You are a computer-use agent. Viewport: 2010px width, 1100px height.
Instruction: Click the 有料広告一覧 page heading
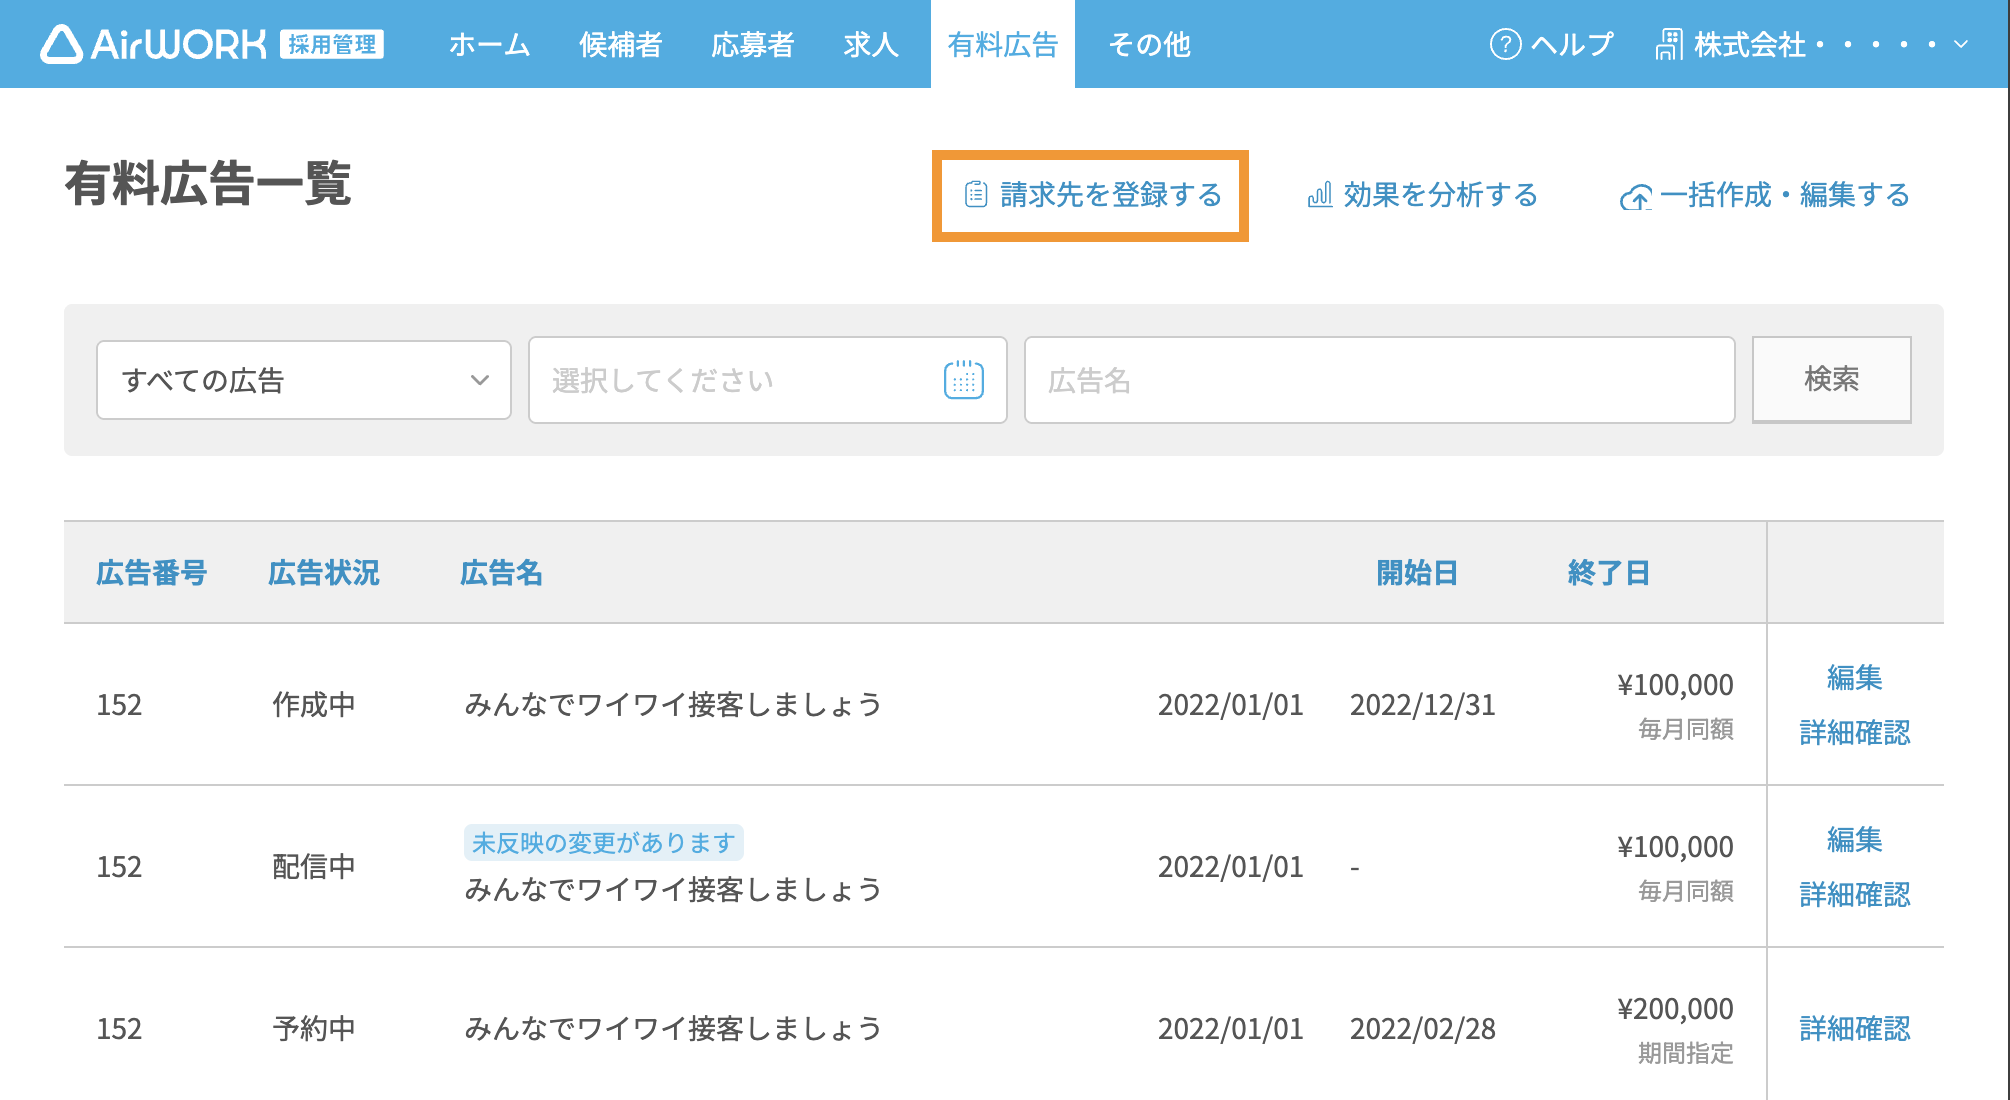(x=208, y=184)
